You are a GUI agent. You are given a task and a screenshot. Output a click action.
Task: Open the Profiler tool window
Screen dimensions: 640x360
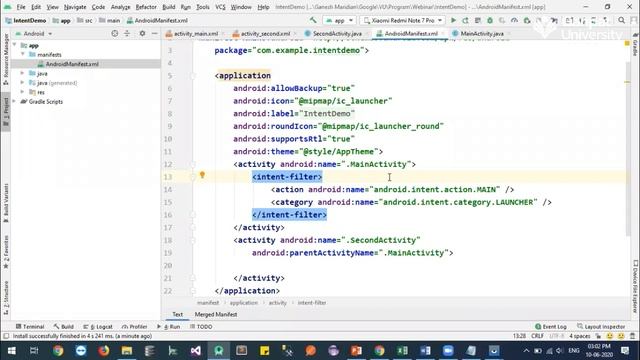[x=135, y=327]
